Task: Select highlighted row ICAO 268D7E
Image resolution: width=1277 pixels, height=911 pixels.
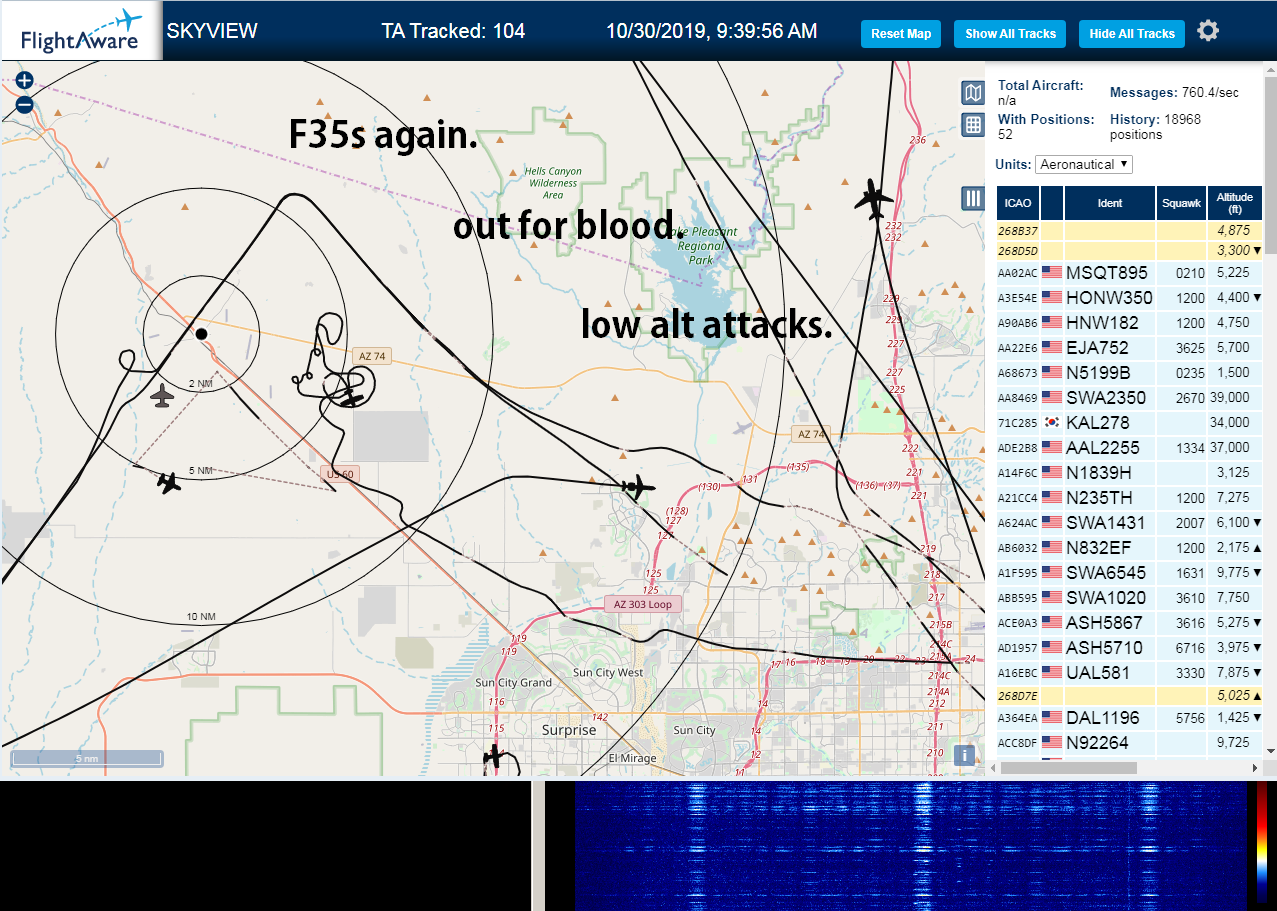Action: (x=1129, y=695)
